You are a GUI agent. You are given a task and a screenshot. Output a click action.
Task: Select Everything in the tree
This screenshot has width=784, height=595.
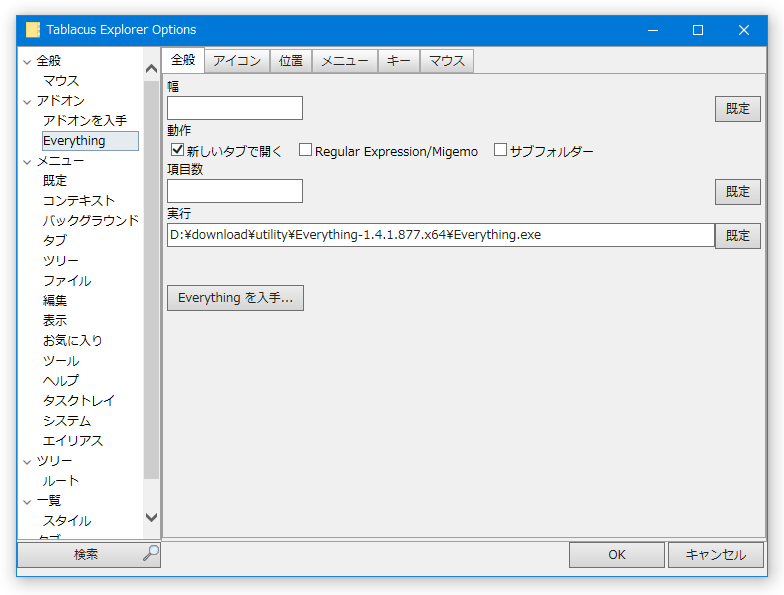coord(90,141)
